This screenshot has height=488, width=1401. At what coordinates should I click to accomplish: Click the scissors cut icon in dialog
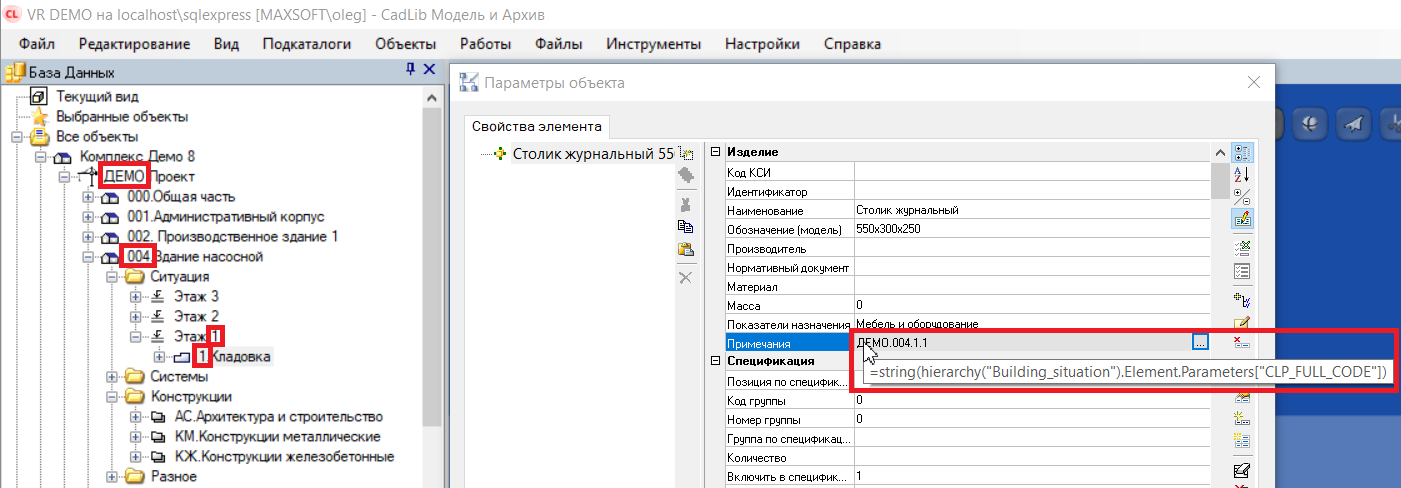click(685, 203)
